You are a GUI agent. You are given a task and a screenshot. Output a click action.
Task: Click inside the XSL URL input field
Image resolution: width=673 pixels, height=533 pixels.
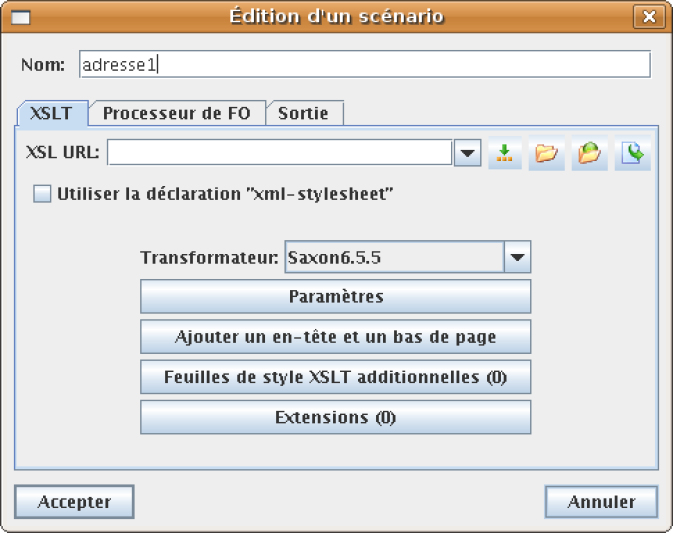click(x=279, y=152)
